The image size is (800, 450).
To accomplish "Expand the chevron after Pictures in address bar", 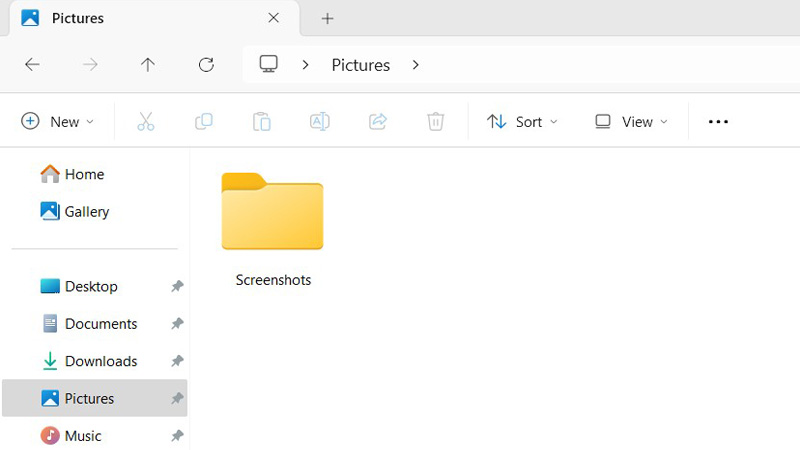I will (416, 65).
